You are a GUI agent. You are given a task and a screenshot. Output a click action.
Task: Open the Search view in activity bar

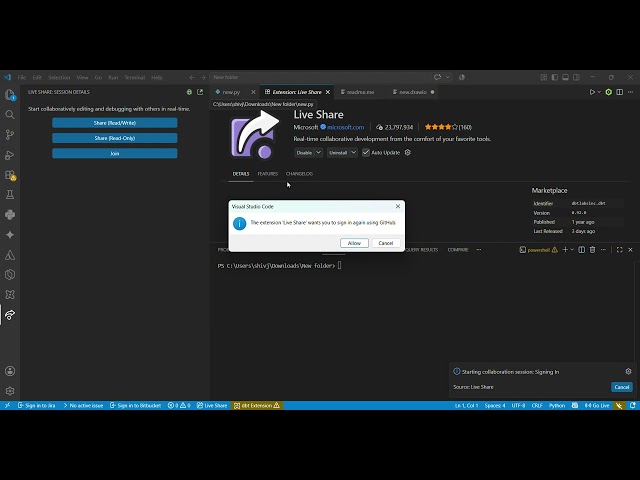[10, 115]
